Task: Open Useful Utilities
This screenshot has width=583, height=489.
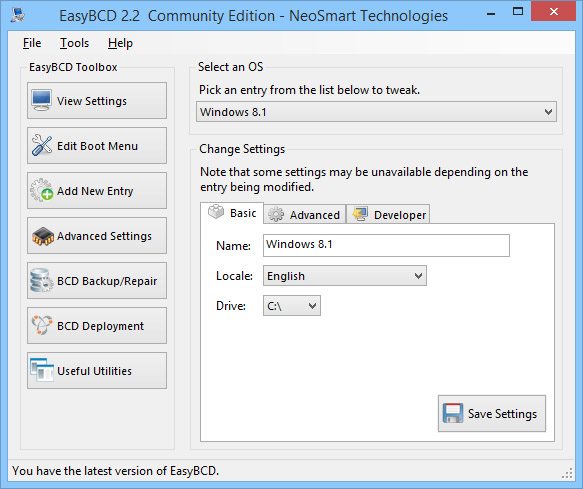Action: tap(97, 371)
